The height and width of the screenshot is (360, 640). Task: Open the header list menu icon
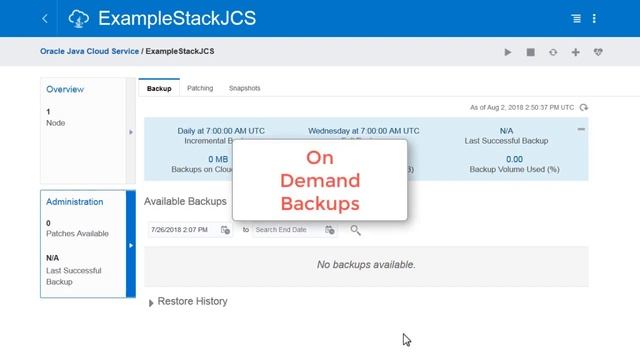[576, 18]
